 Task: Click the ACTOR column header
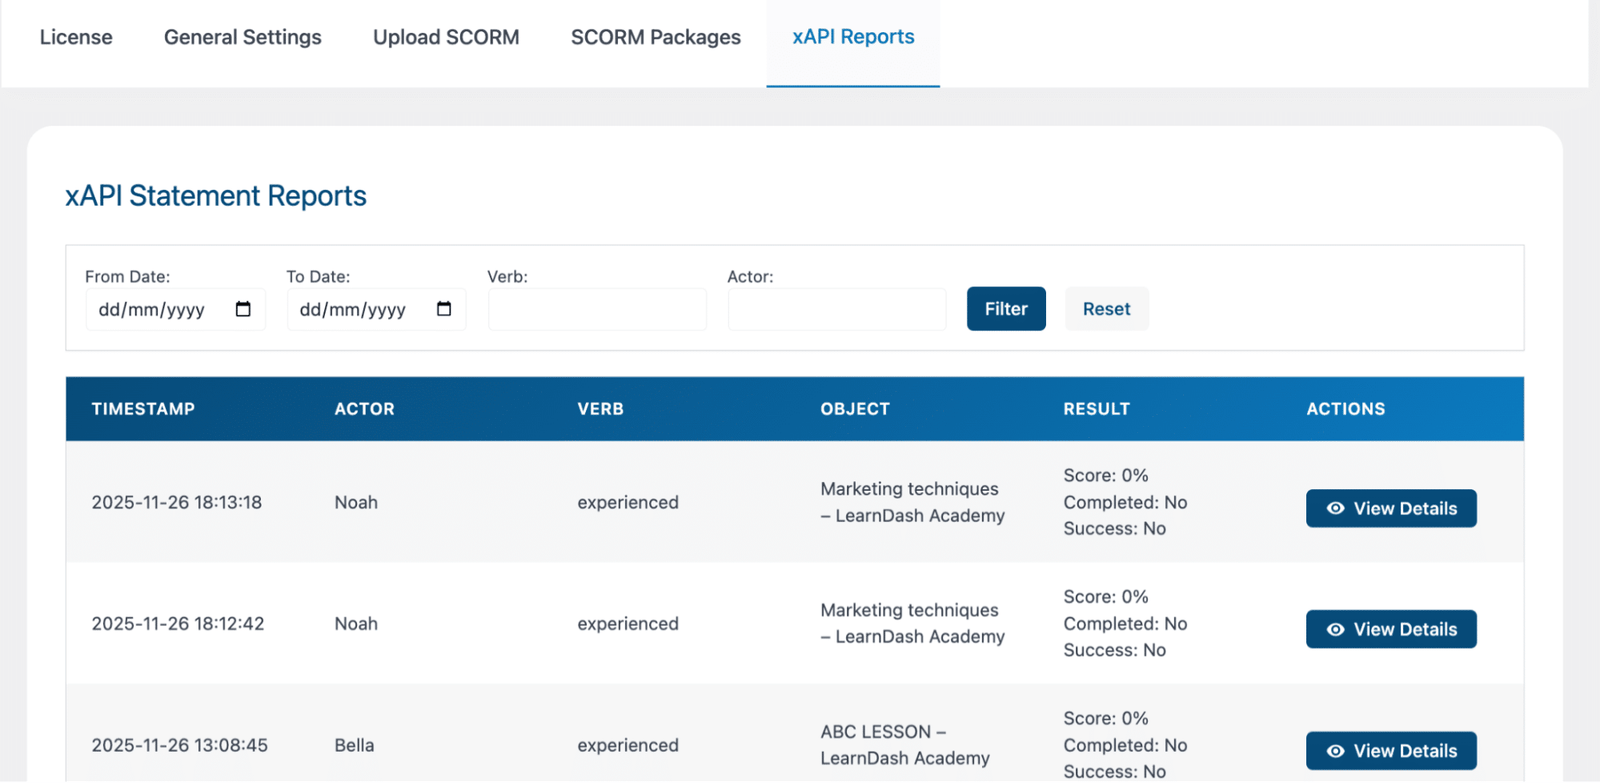[x=364, y=409]
